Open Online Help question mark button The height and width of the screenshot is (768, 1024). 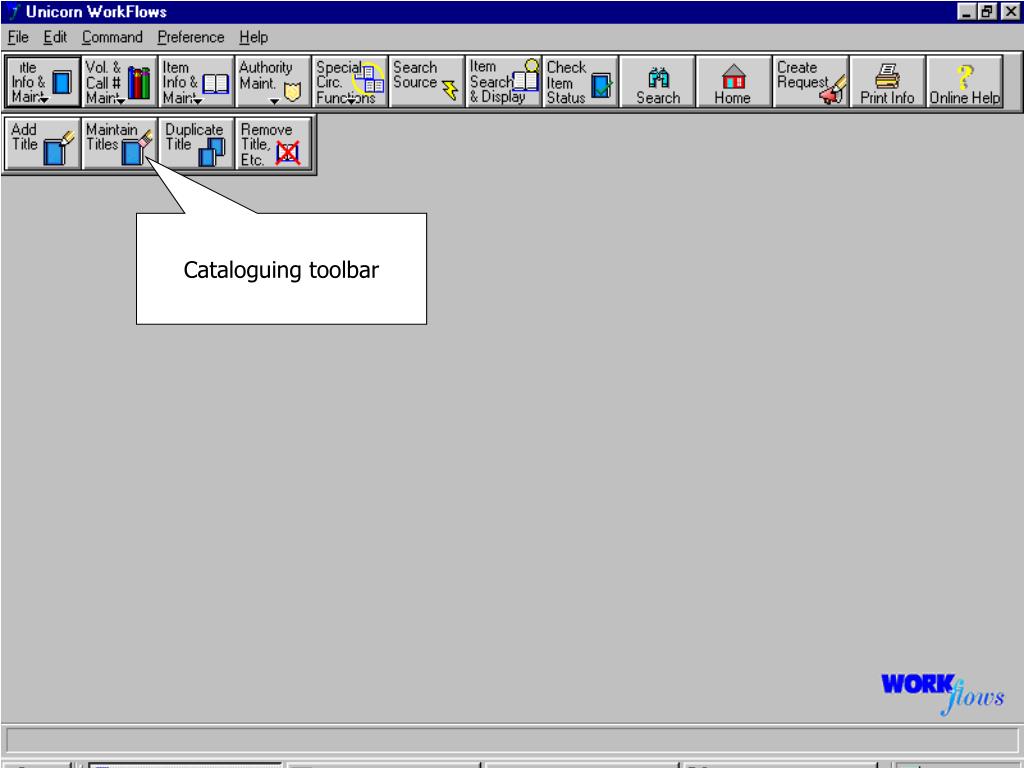(965, 82)
